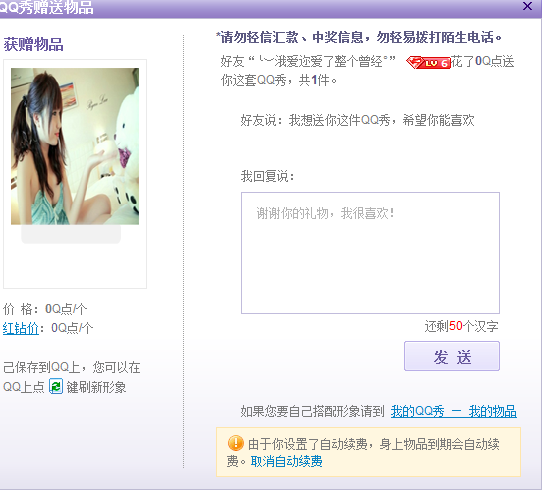This screenshot has width=552, height=496.
Task: Open the 红钻价 link
Action: tap(21, 328)
